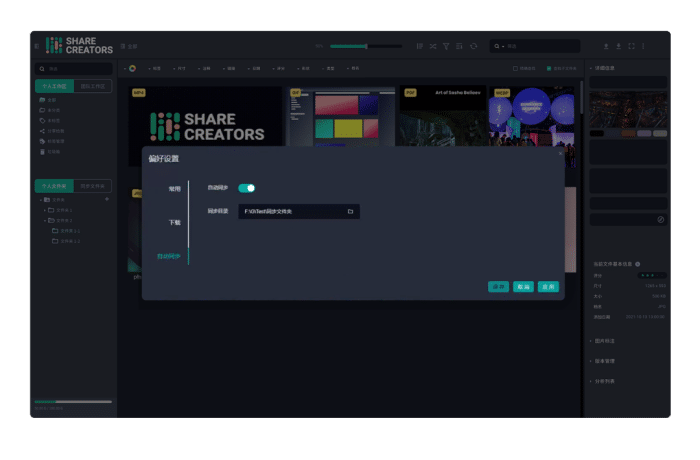Open the color wheel filter dropdown

131,68
